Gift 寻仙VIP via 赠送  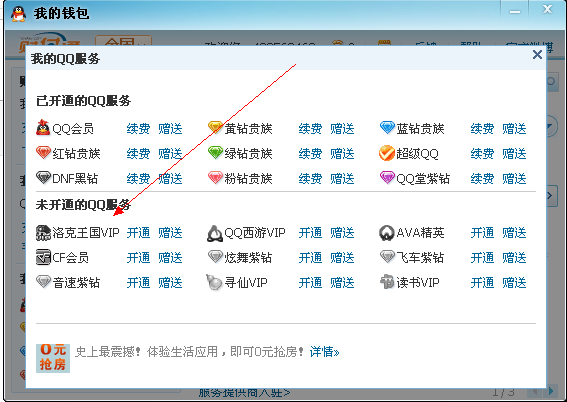click(342, 283)
